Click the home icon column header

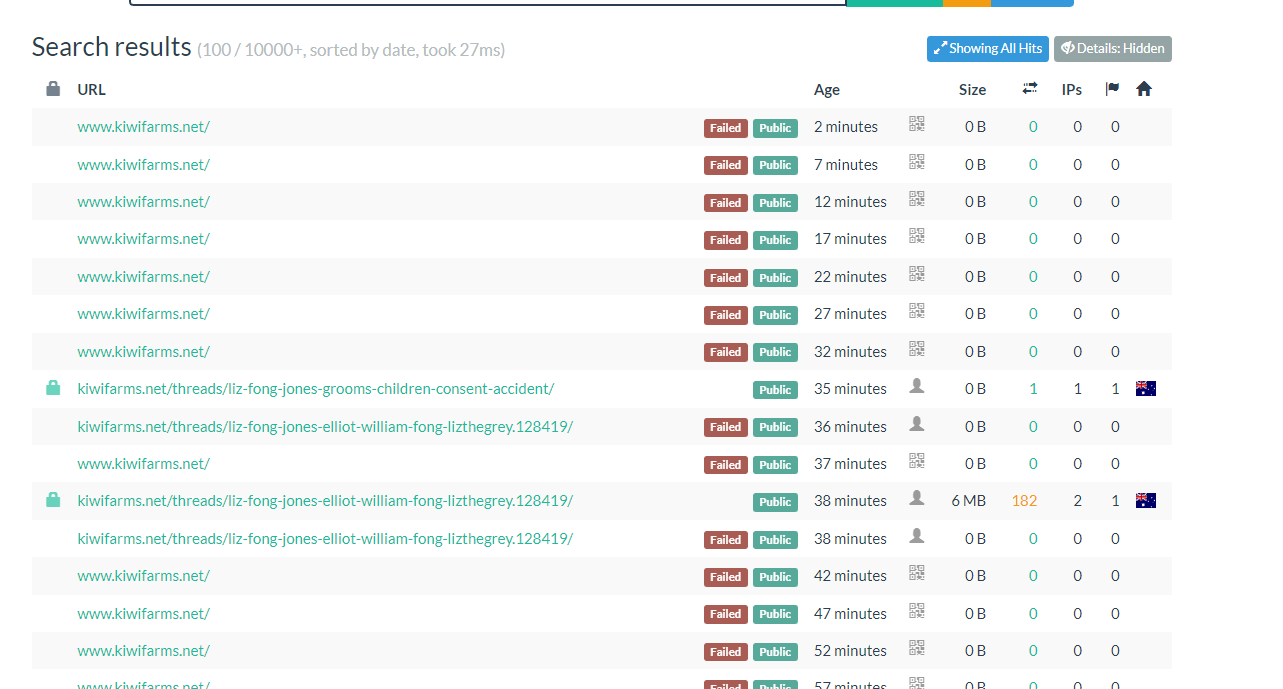click(x=1144, y=89)
